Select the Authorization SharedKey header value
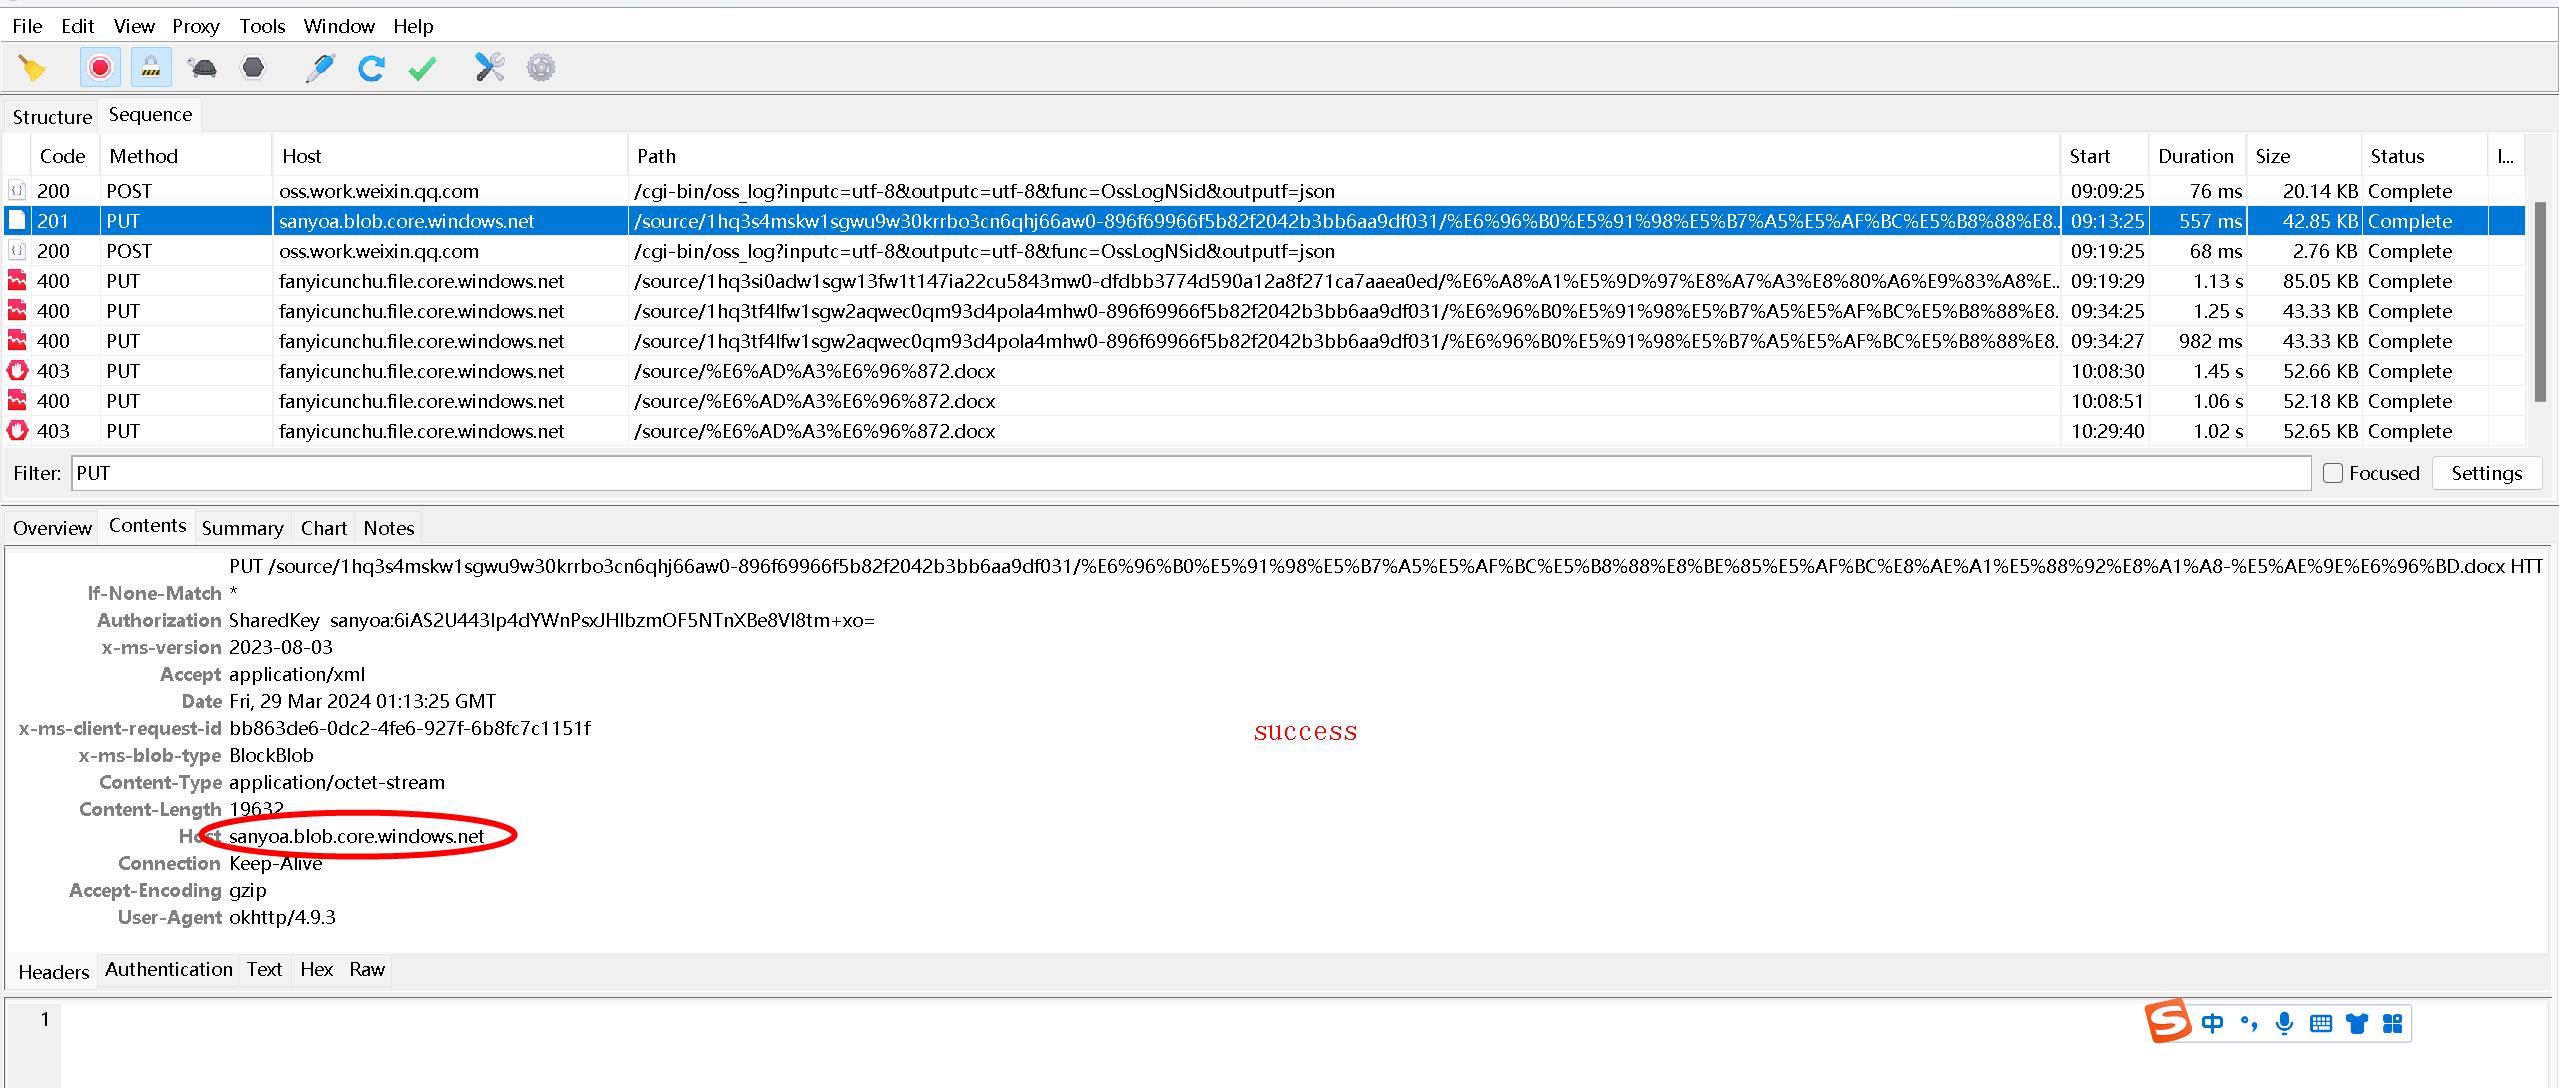Image resolution: width=2559 pixels, height=1088 pixels. pos(551,620)
